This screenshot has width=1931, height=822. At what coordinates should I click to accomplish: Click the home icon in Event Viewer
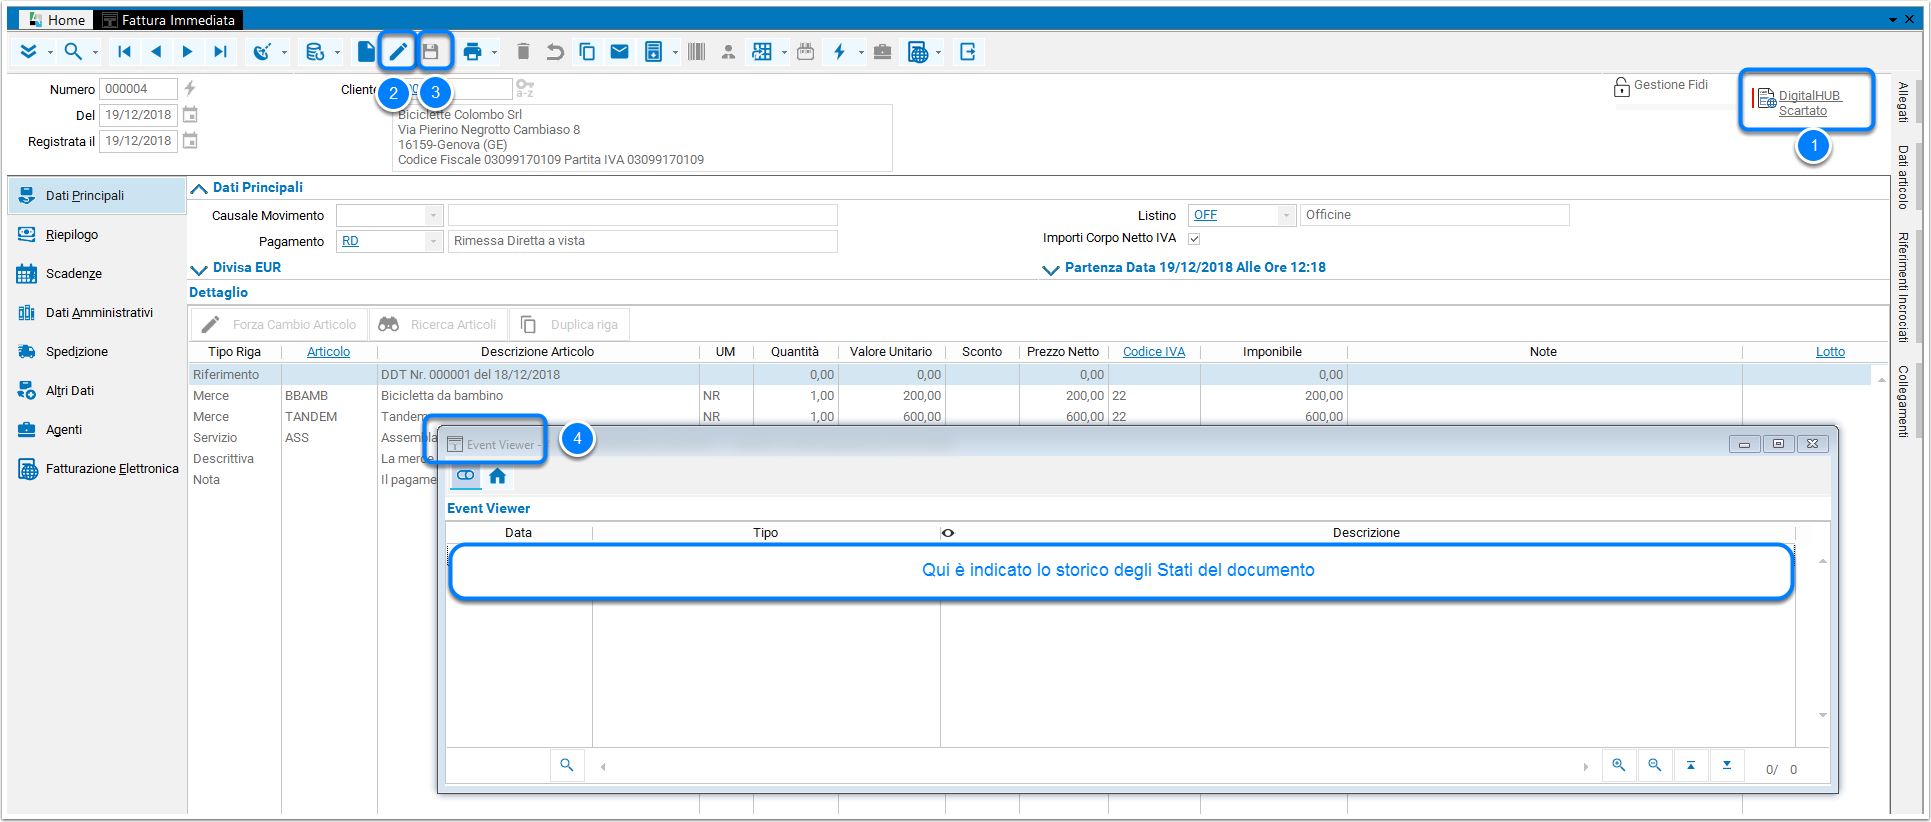tap(497, 476)
